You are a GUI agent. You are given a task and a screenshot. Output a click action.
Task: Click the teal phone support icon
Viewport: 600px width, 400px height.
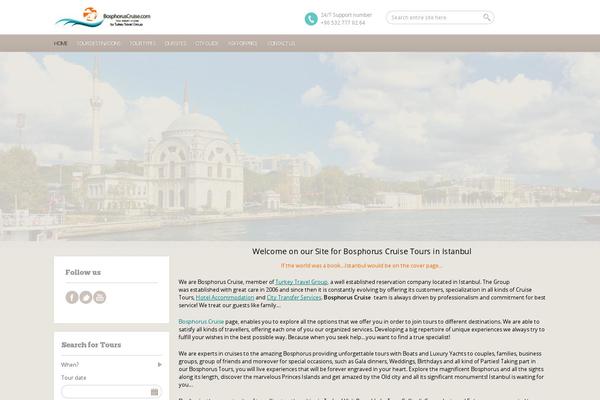pyautogui.click(x=311, y=18)
